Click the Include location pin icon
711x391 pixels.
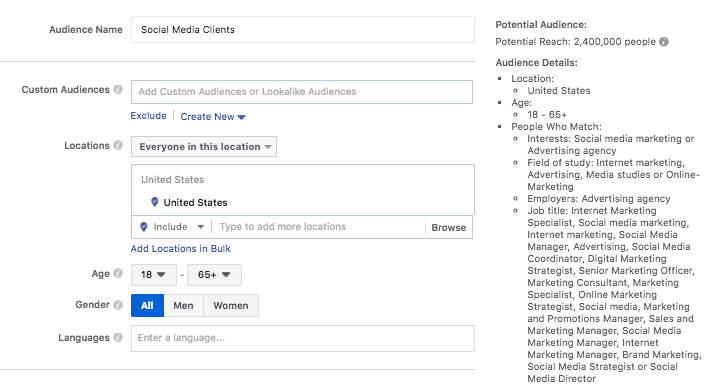coord(144,227)
